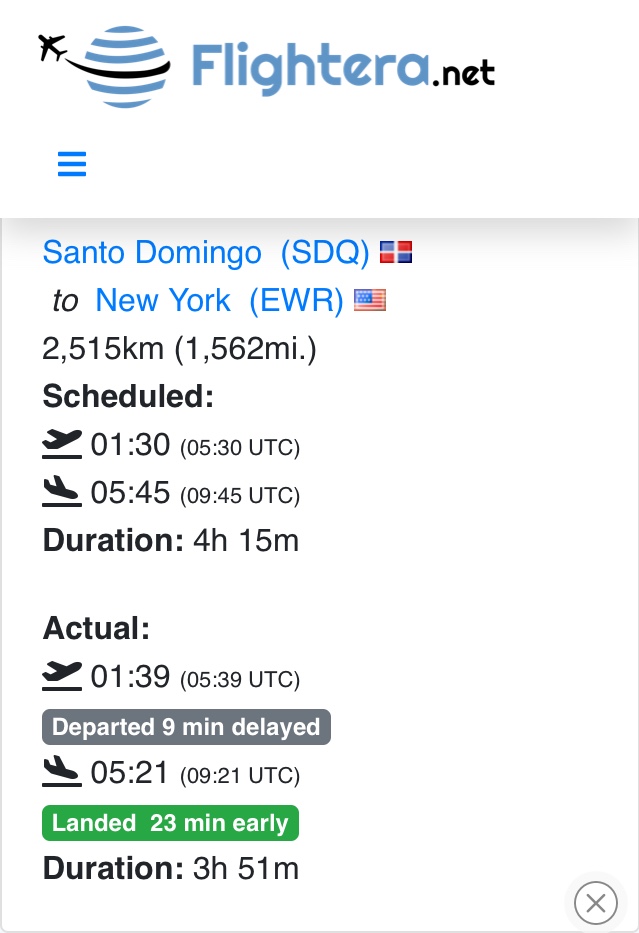Click the Flightera.net site title
The image size is (639, 933).
(342, 68)
